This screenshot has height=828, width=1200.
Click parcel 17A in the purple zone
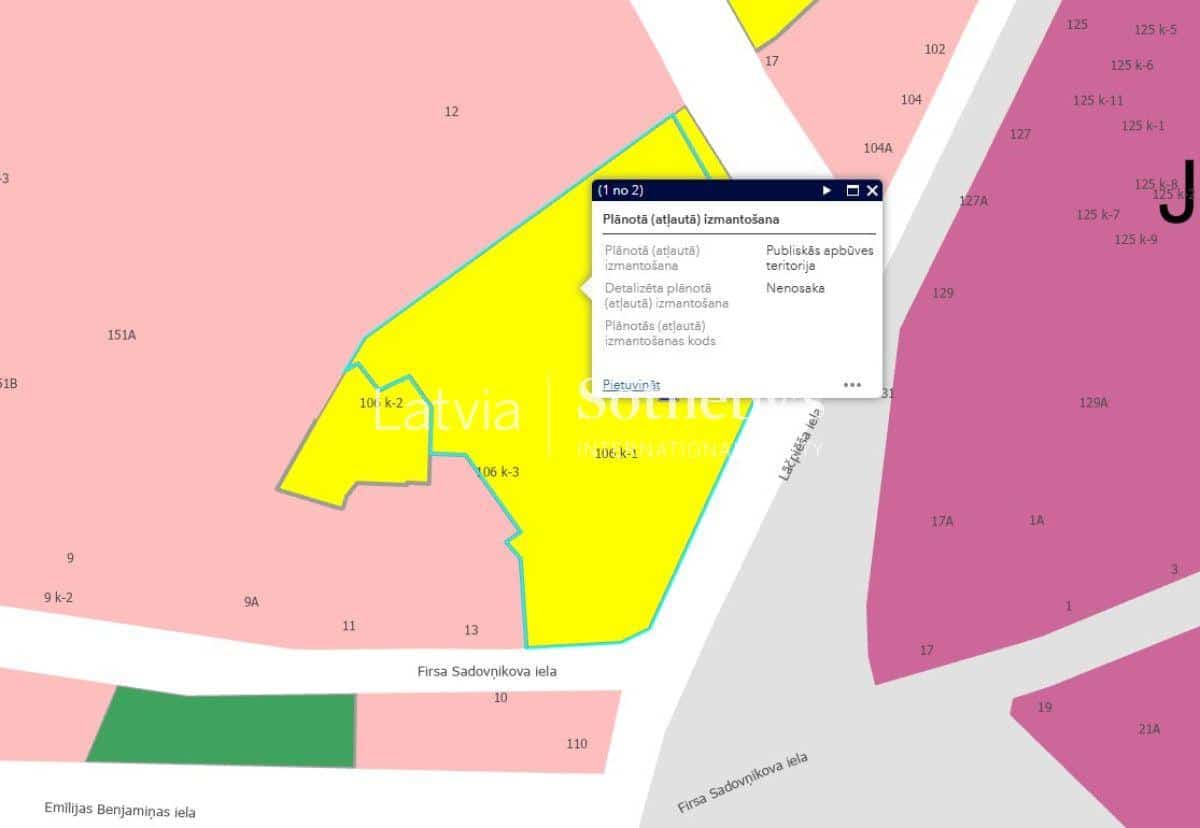(x=942, y=521)
